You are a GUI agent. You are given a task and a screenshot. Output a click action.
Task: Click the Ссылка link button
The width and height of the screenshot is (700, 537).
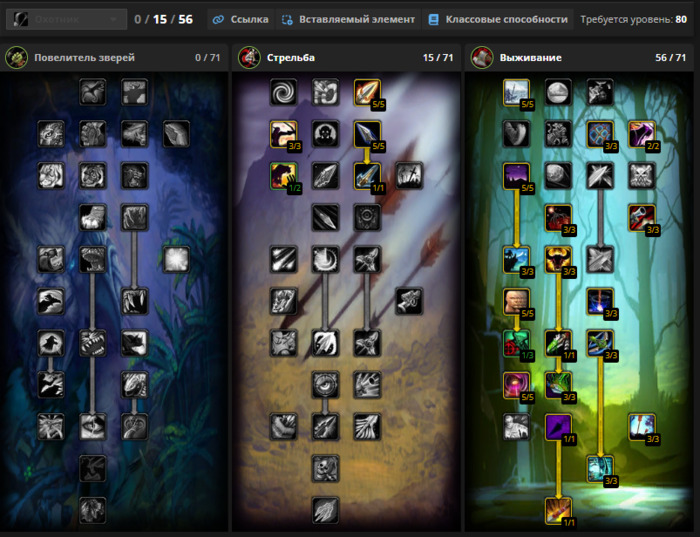click(241, 20)
